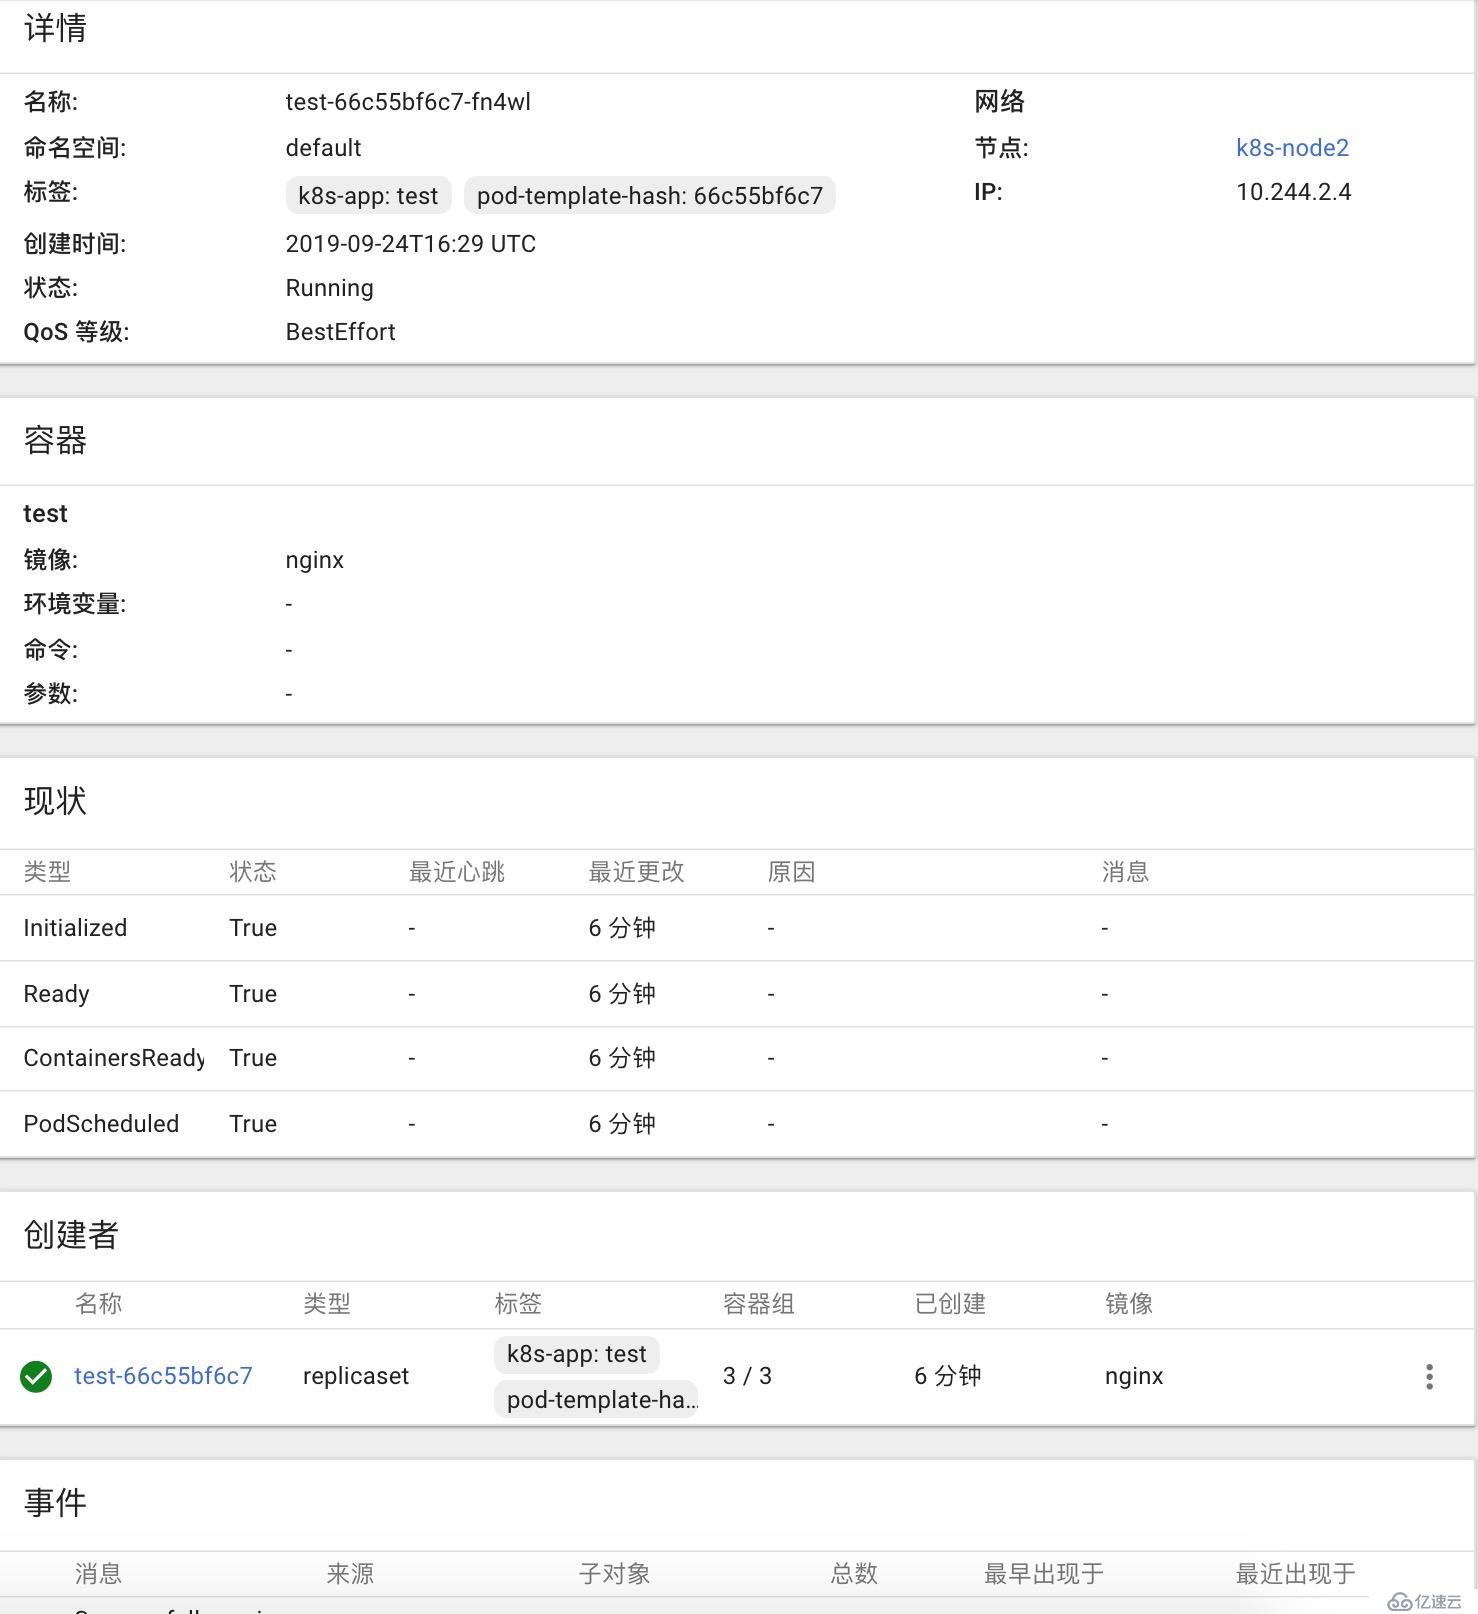The image size is (1478, 1614).
Task: Click the 已创建 column header
Action: click(x=950, y=1304)
